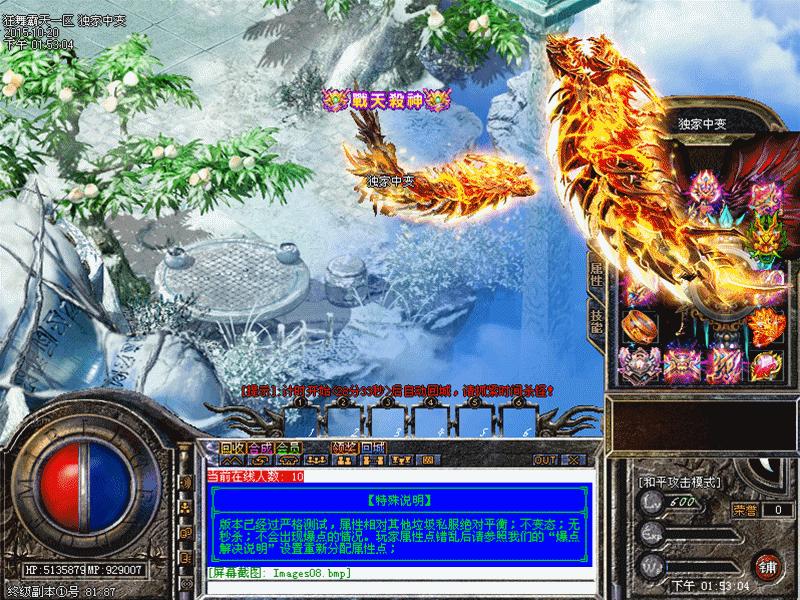Click the top small icon left of chat box
The height and width of the screenshot is (600, 800).
point(186,482)
